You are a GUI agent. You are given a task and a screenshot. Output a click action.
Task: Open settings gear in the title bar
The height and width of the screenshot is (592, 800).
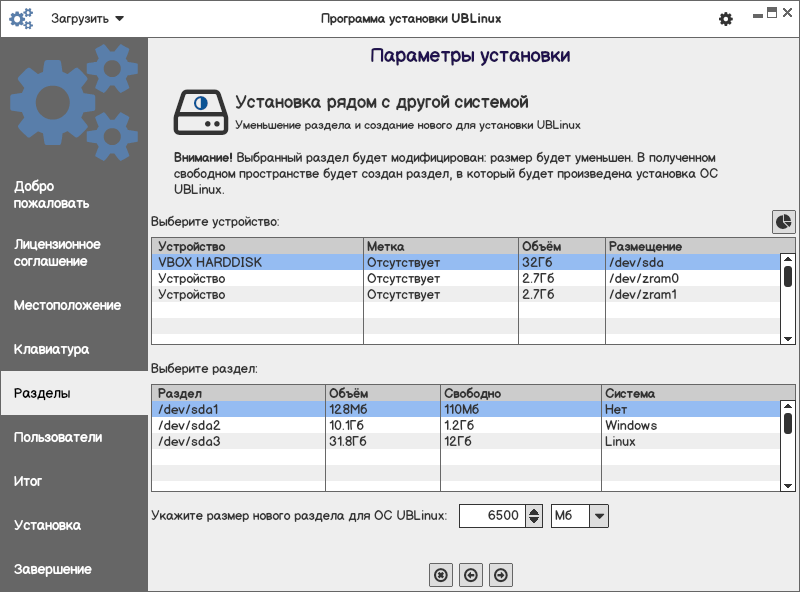pyautogui.click(x=726, y=19)
